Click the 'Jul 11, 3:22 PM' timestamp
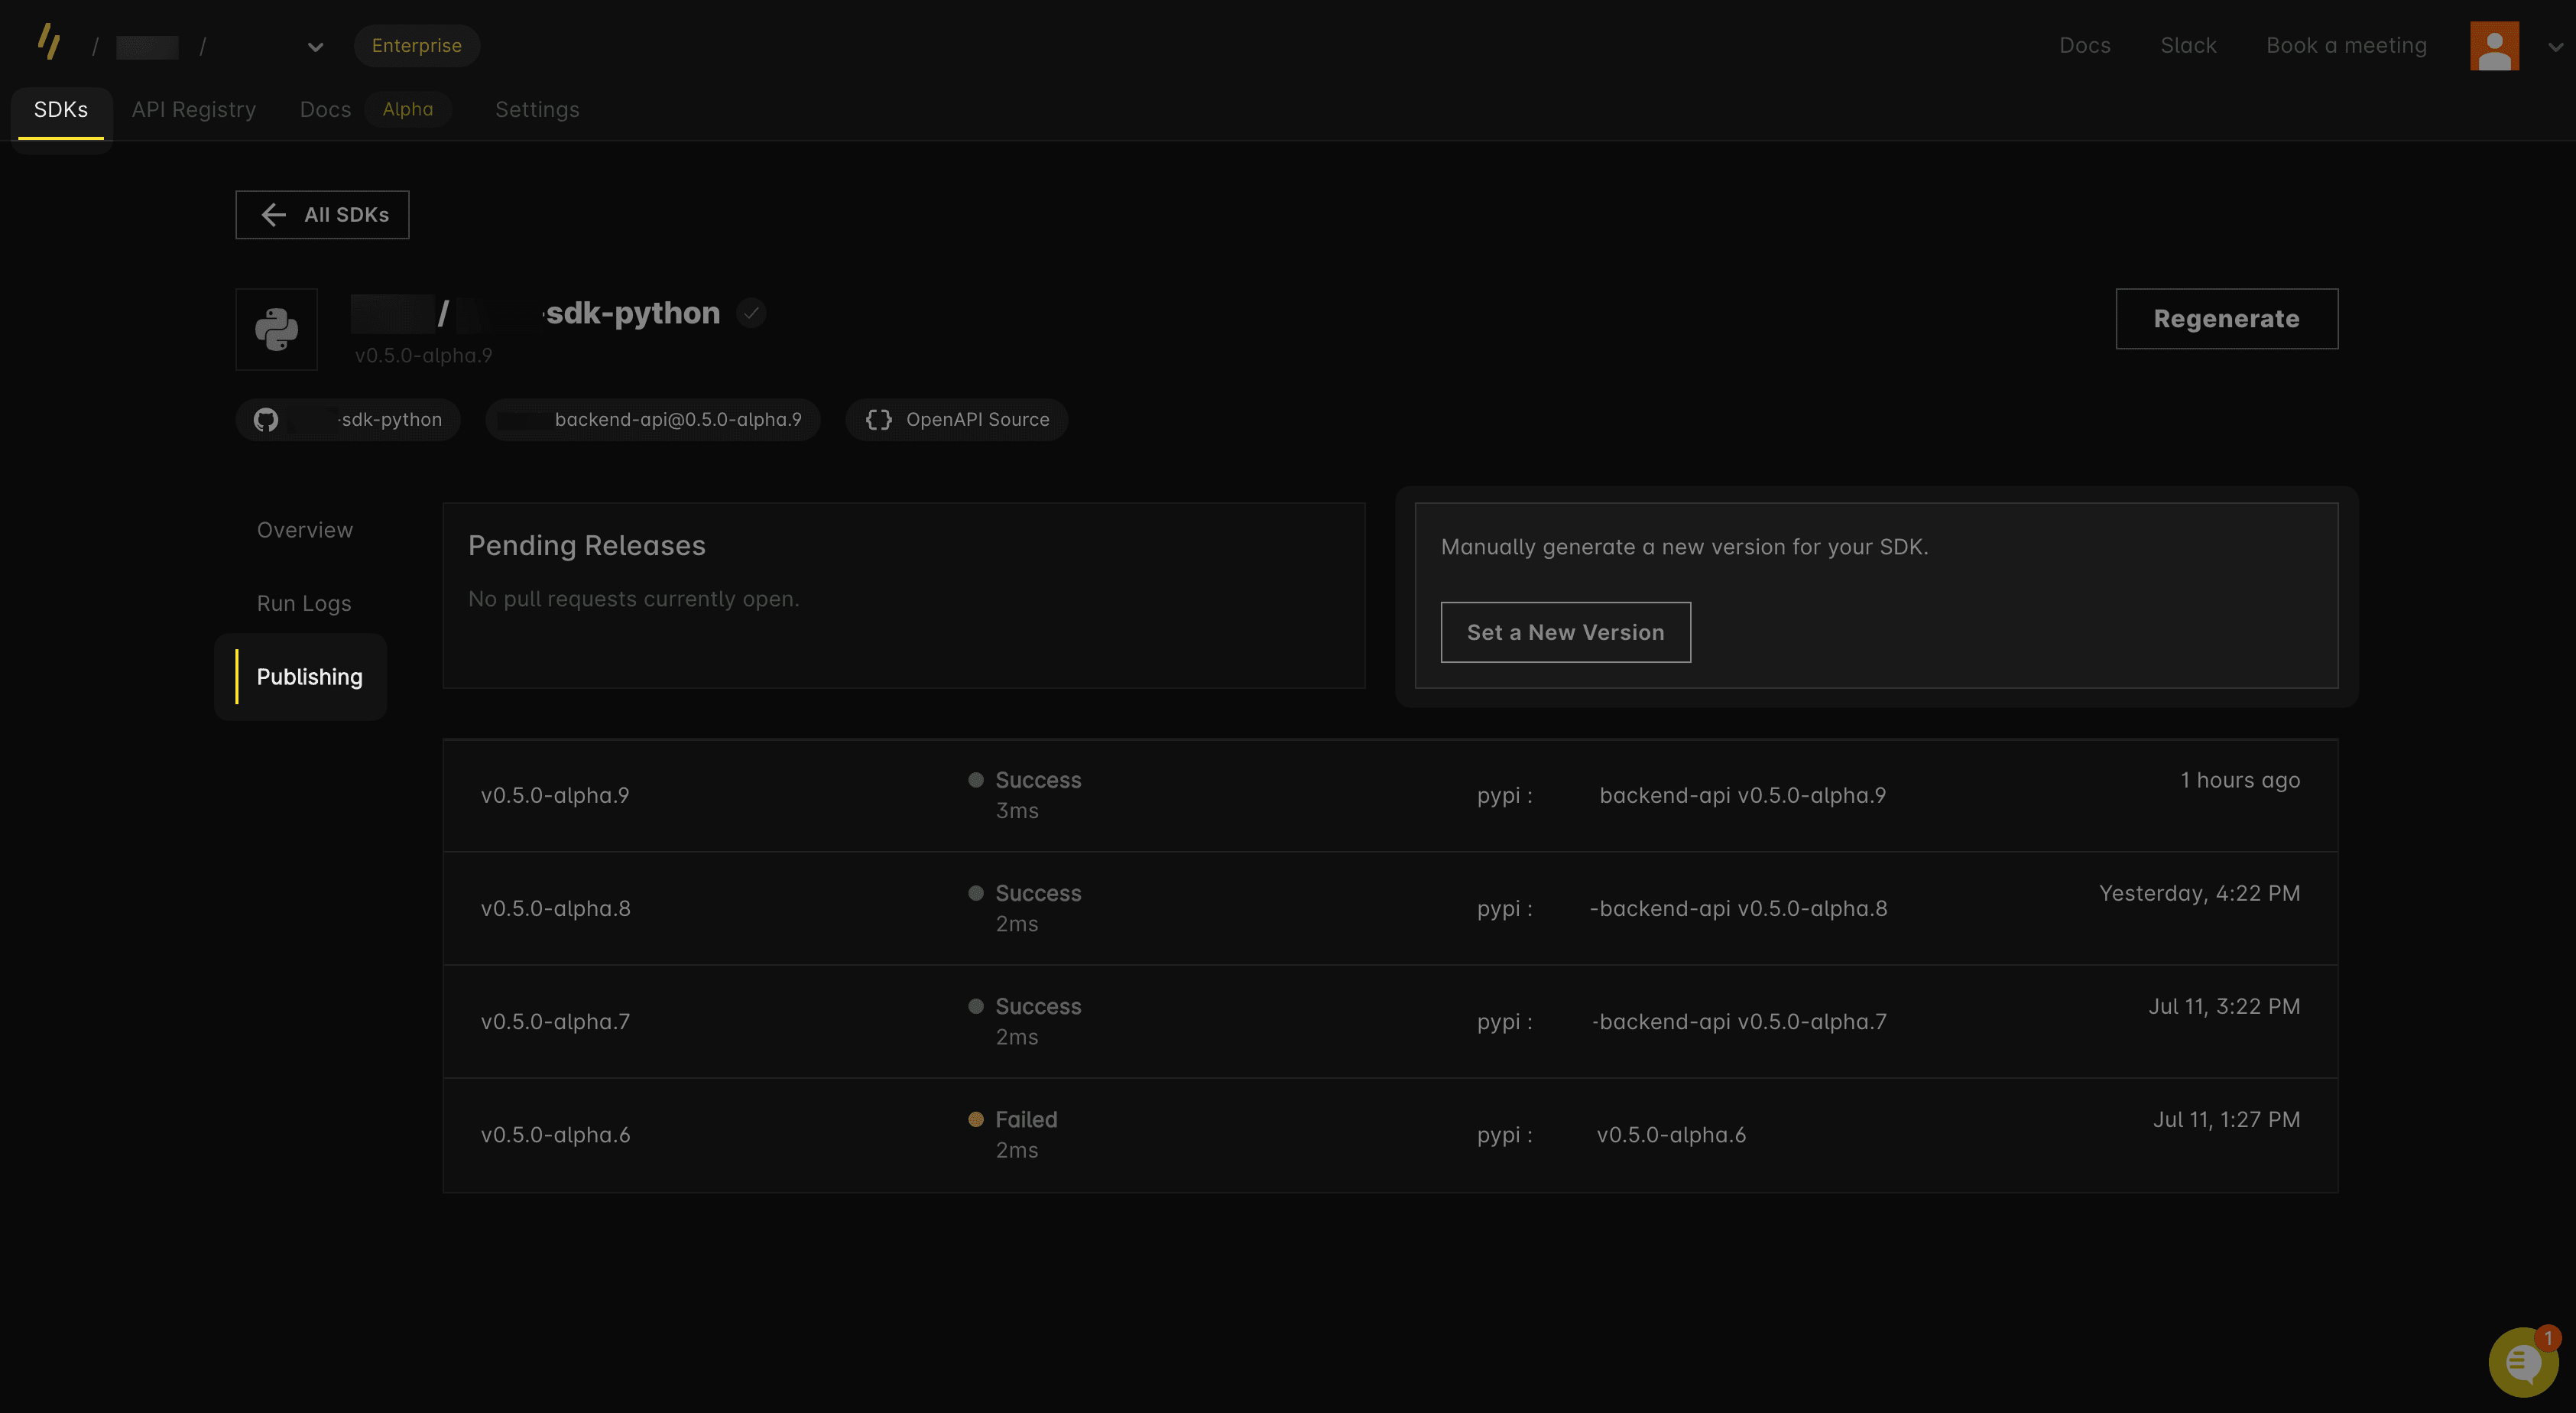2576x1413 pixels. [2224, 1006]
